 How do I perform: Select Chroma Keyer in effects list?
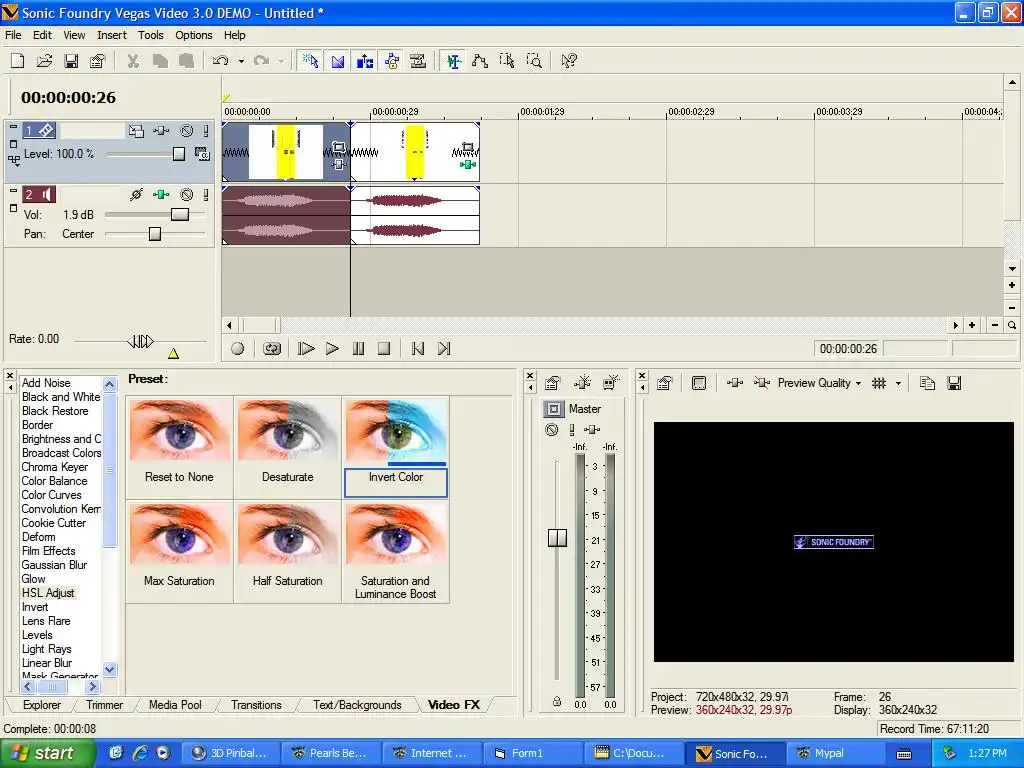pyautogui.click(x=55, y=467)
